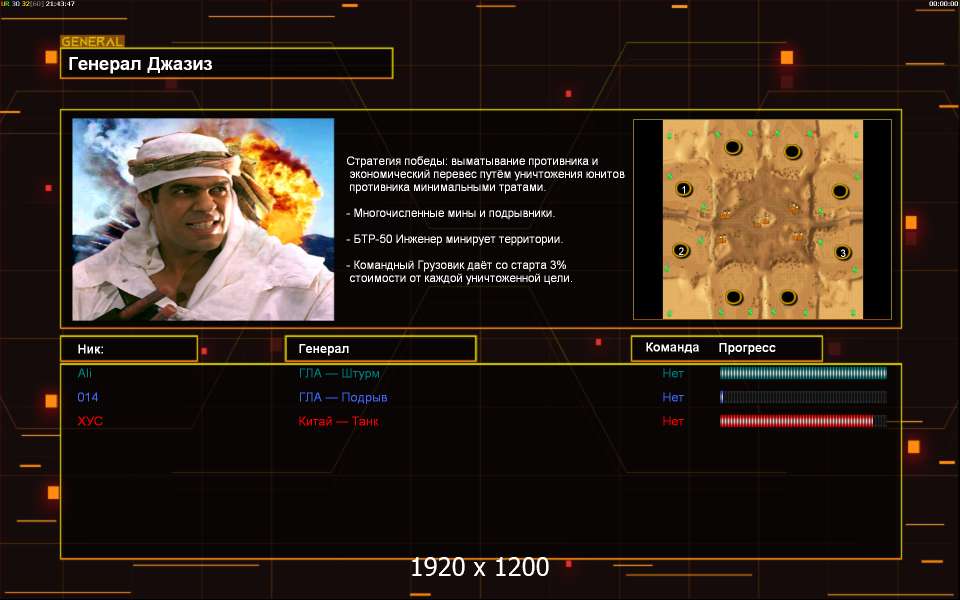Click the team value 'Нет' in ХУС's row
This screenshot has height=600, width=960.
coord(673,421)
